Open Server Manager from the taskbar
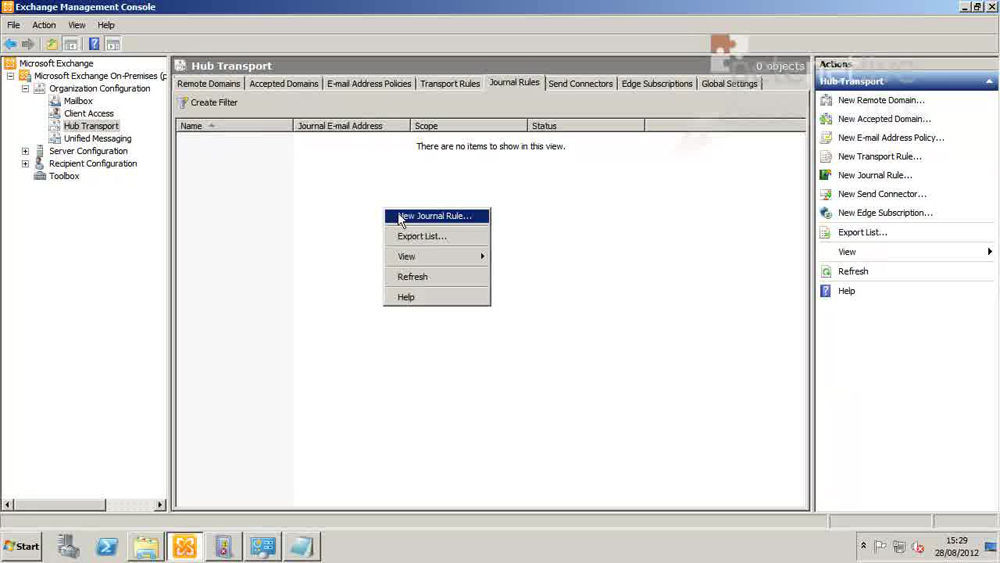 (68, 546)
